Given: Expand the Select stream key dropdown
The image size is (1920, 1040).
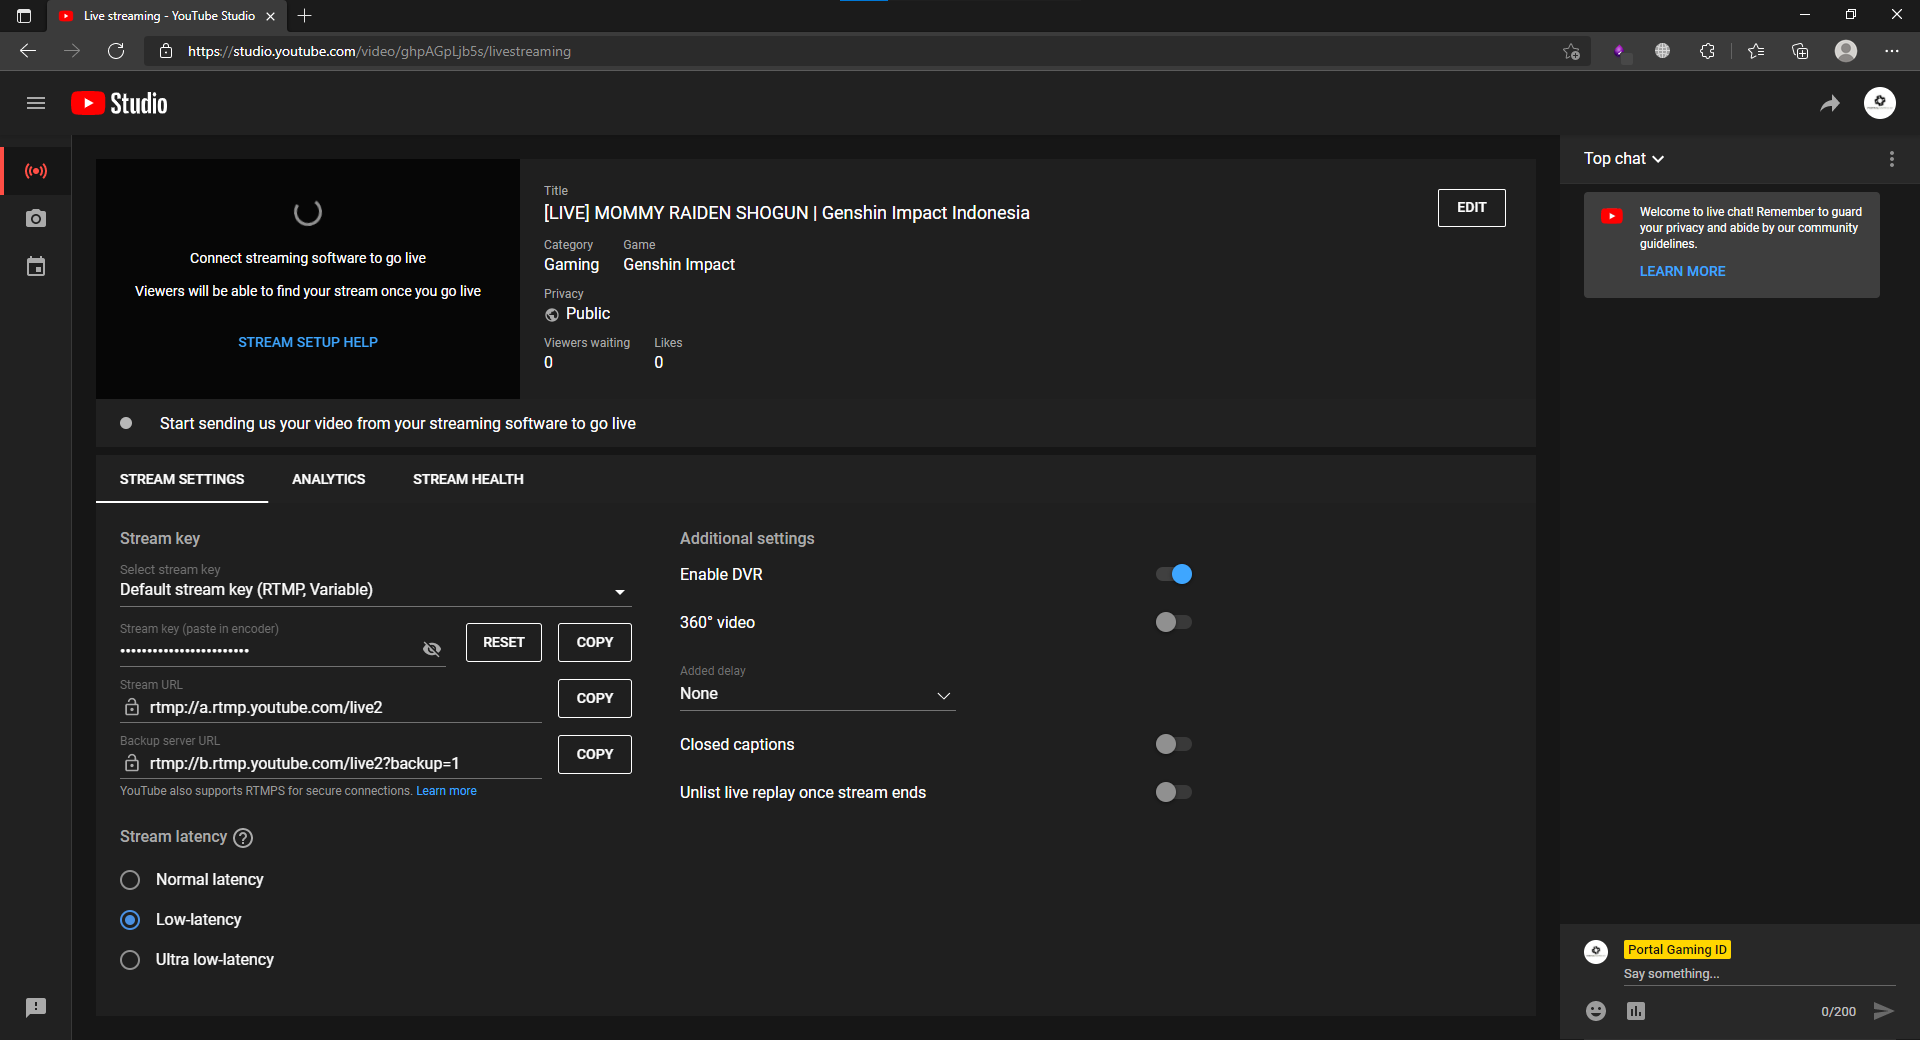Looking at the screenshot, I should coord(374,590).
